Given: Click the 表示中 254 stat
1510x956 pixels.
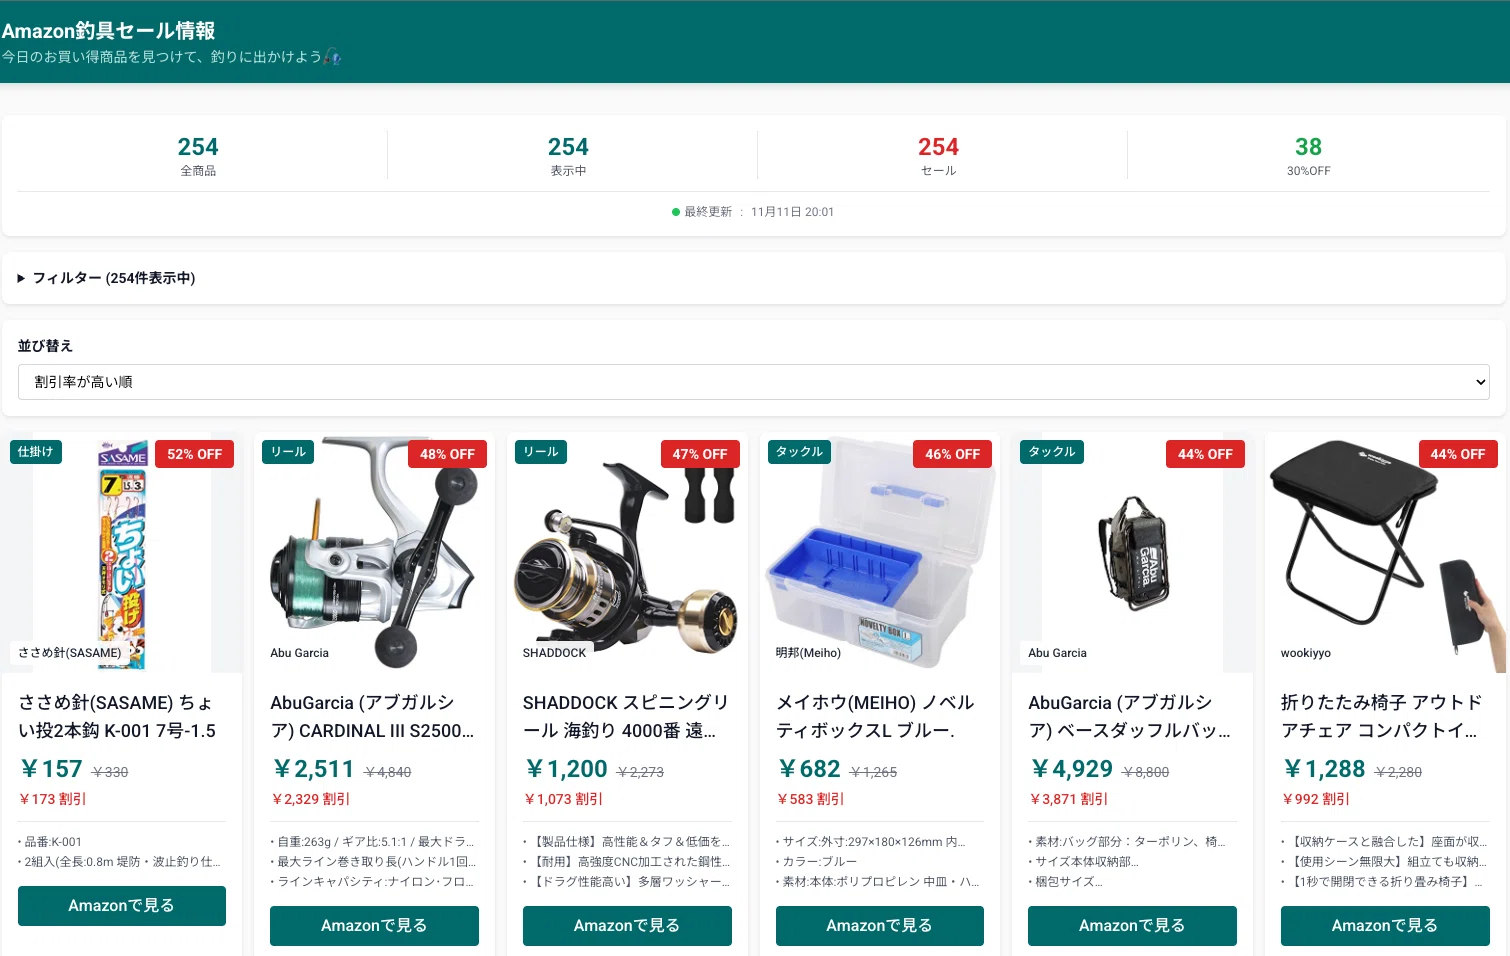Looking at the screenshot, I should 568,156.
